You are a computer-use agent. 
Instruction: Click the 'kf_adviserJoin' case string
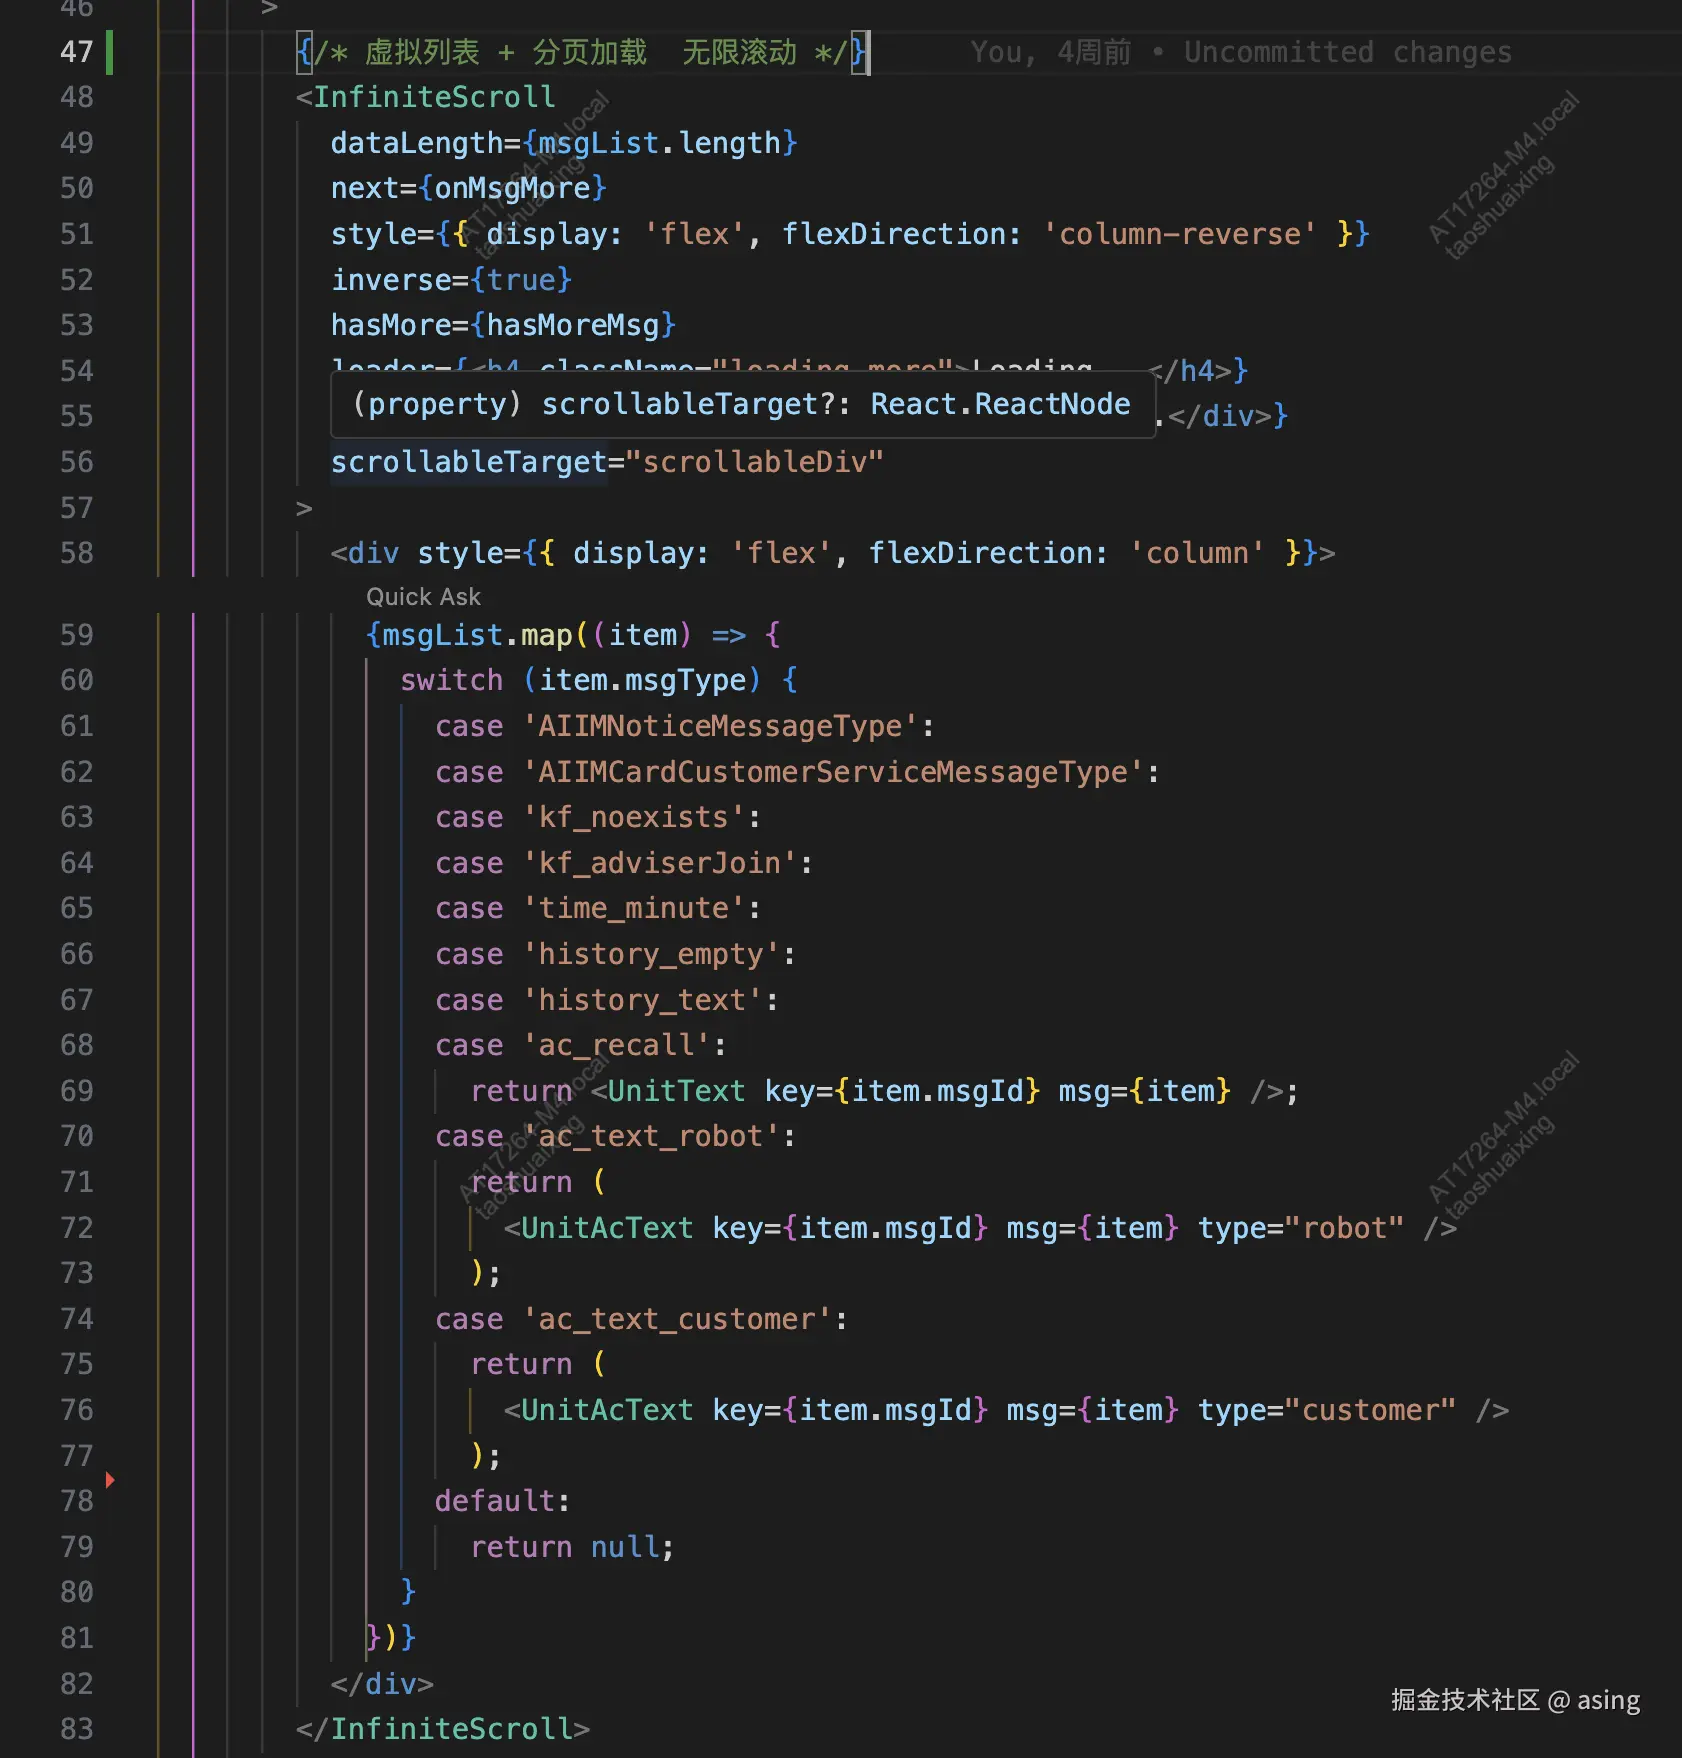click(660, 863)
